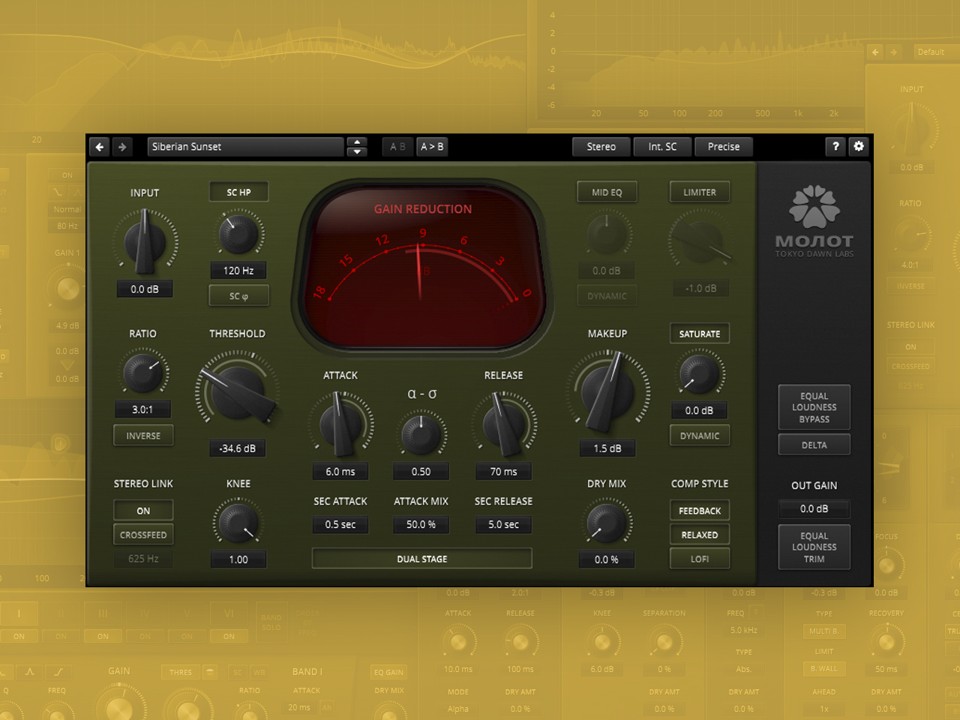Image resolution: width=960 pixels, height=720 pixels.
Task: Step preset down with small down arrow
Action: click(356, 152)
